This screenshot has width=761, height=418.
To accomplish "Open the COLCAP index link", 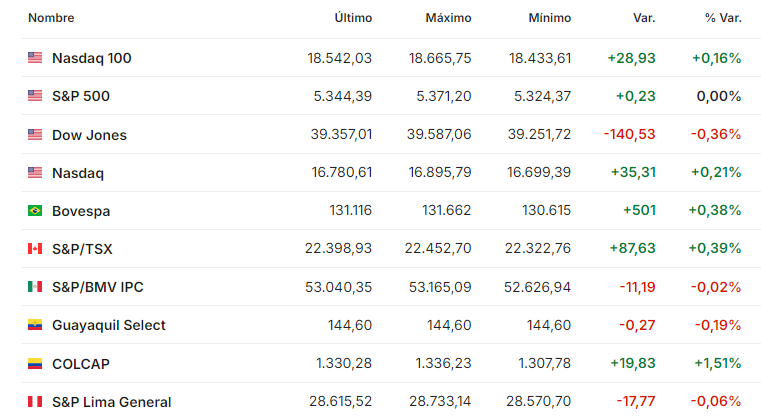I will point(81,364).
